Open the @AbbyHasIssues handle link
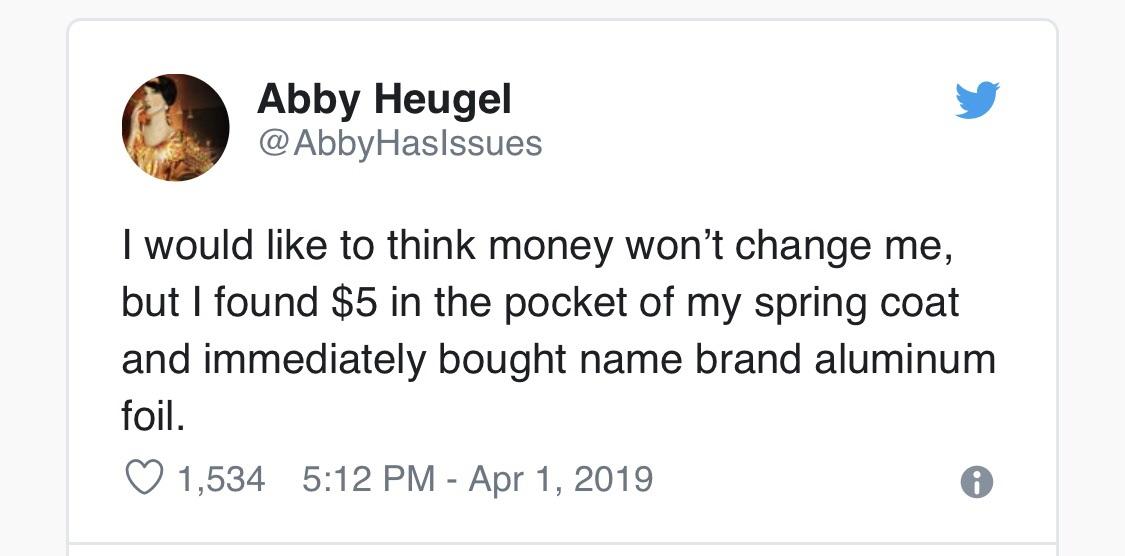 [400, 143]
